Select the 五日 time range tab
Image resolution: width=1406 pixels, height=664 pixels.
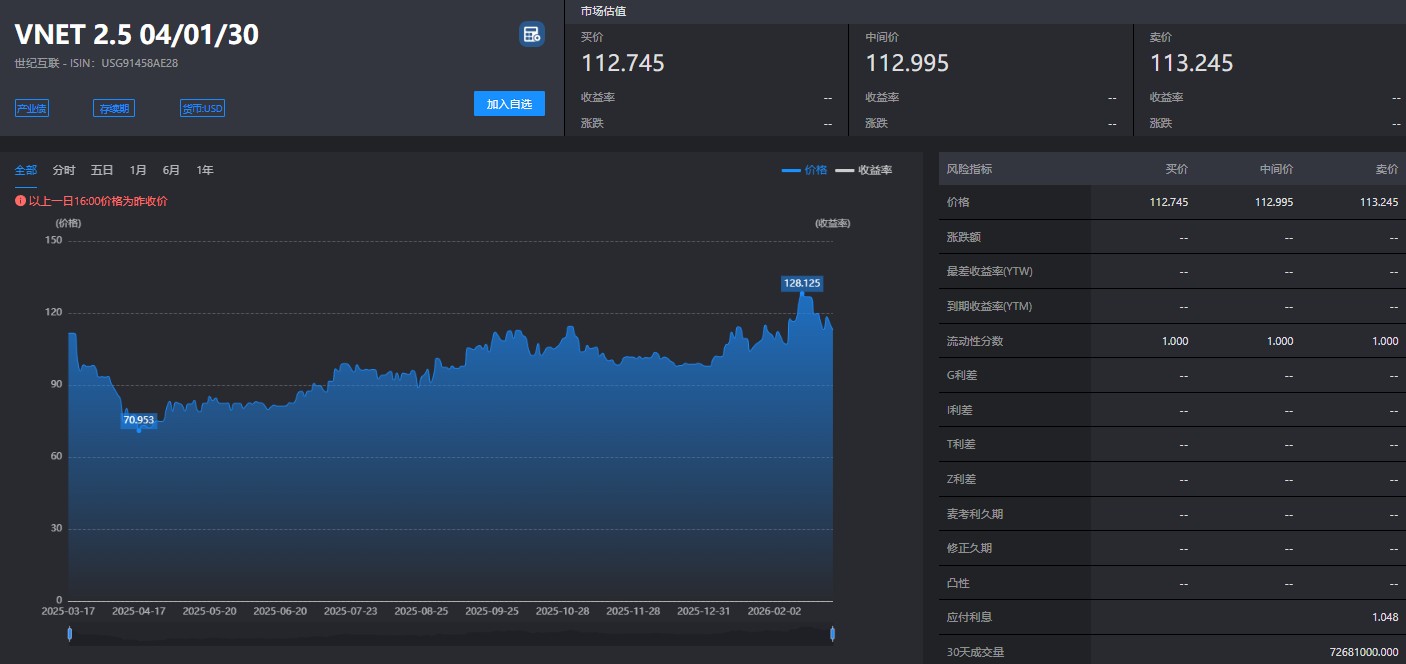click(102, 170)
